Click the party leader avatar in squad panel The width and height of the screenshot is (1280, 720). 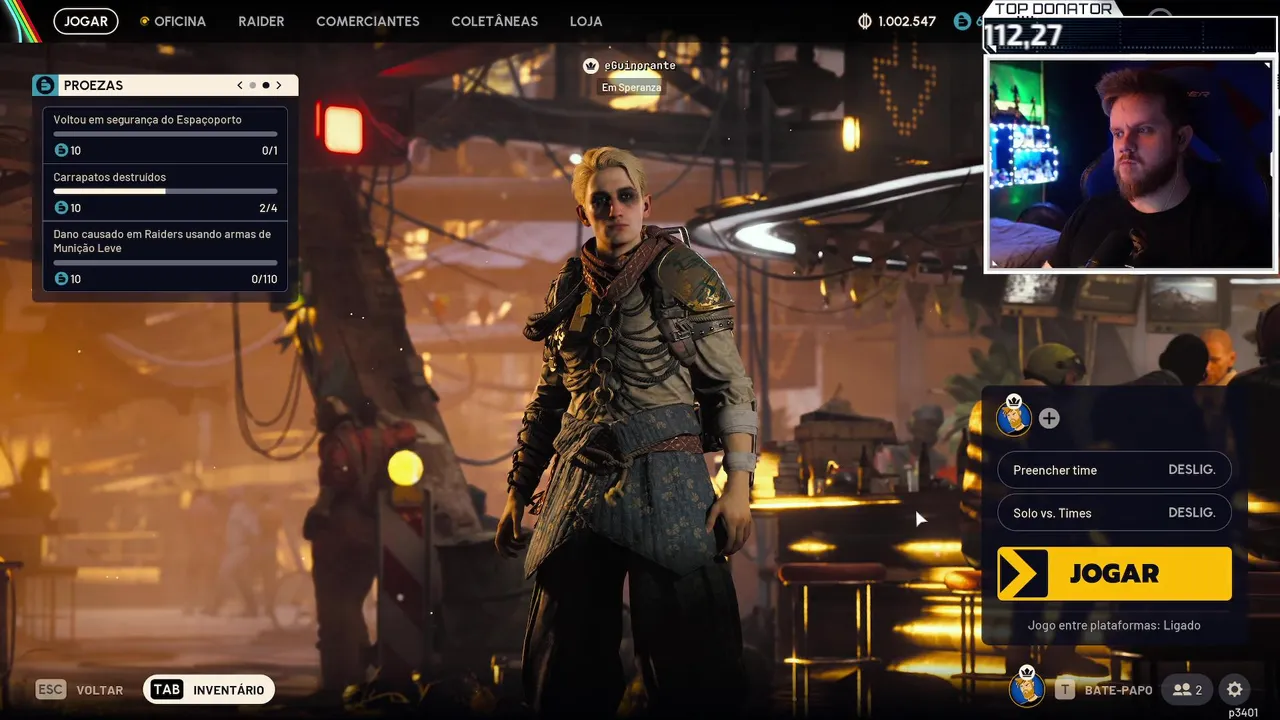(x=1013, y=415)
